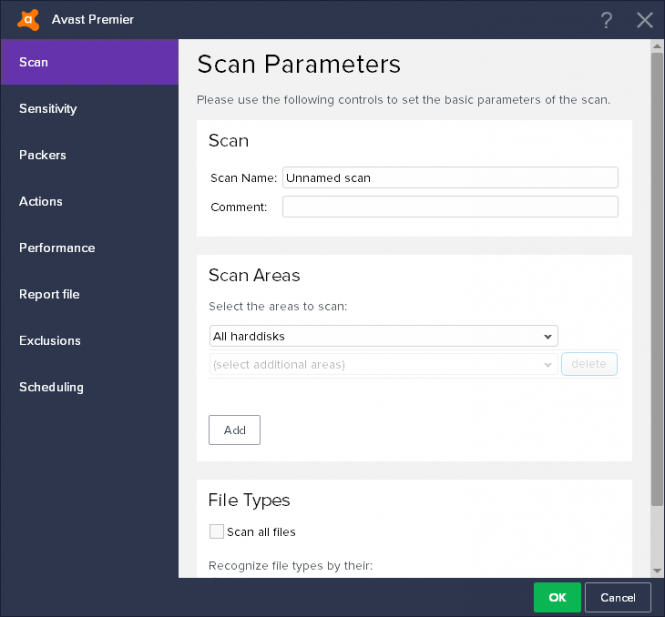Enable the Scan all files checkbox
The image size is (665, 617).
click(x=216, y=531)
